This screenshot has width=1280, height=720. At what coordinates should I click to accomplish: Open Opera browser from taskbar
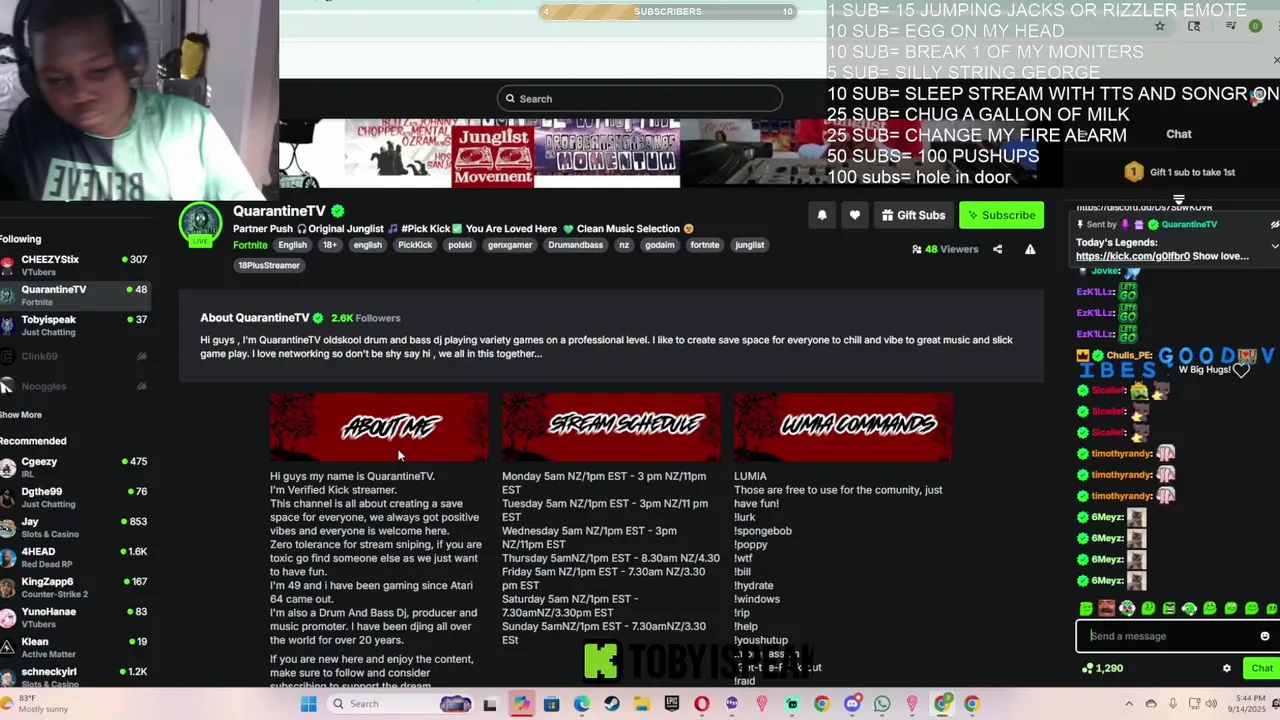tap(701, 704)
